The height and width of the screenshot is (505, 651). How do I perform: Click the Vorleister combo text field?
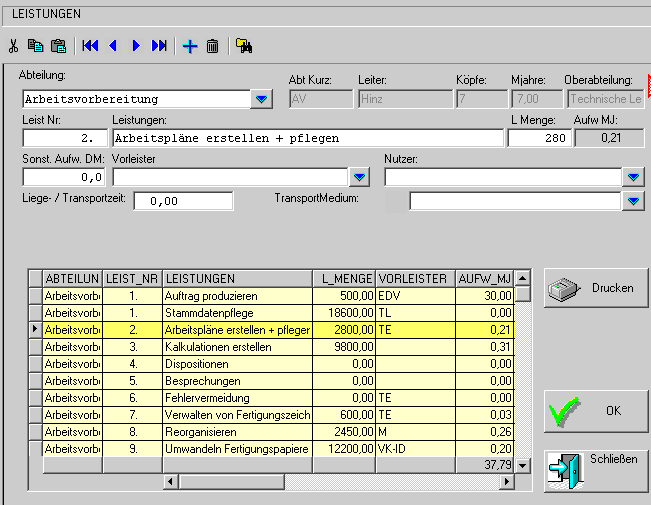pos(230,177)
